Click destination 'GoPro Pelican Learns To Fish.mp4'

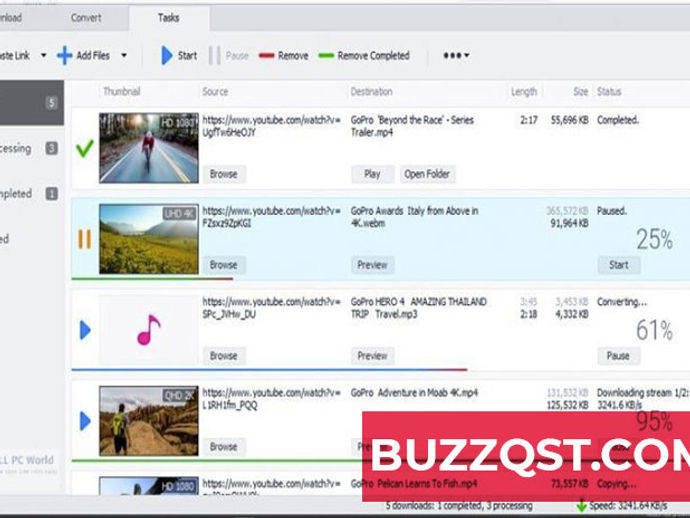pyautogui.click(x=414, y=484)
